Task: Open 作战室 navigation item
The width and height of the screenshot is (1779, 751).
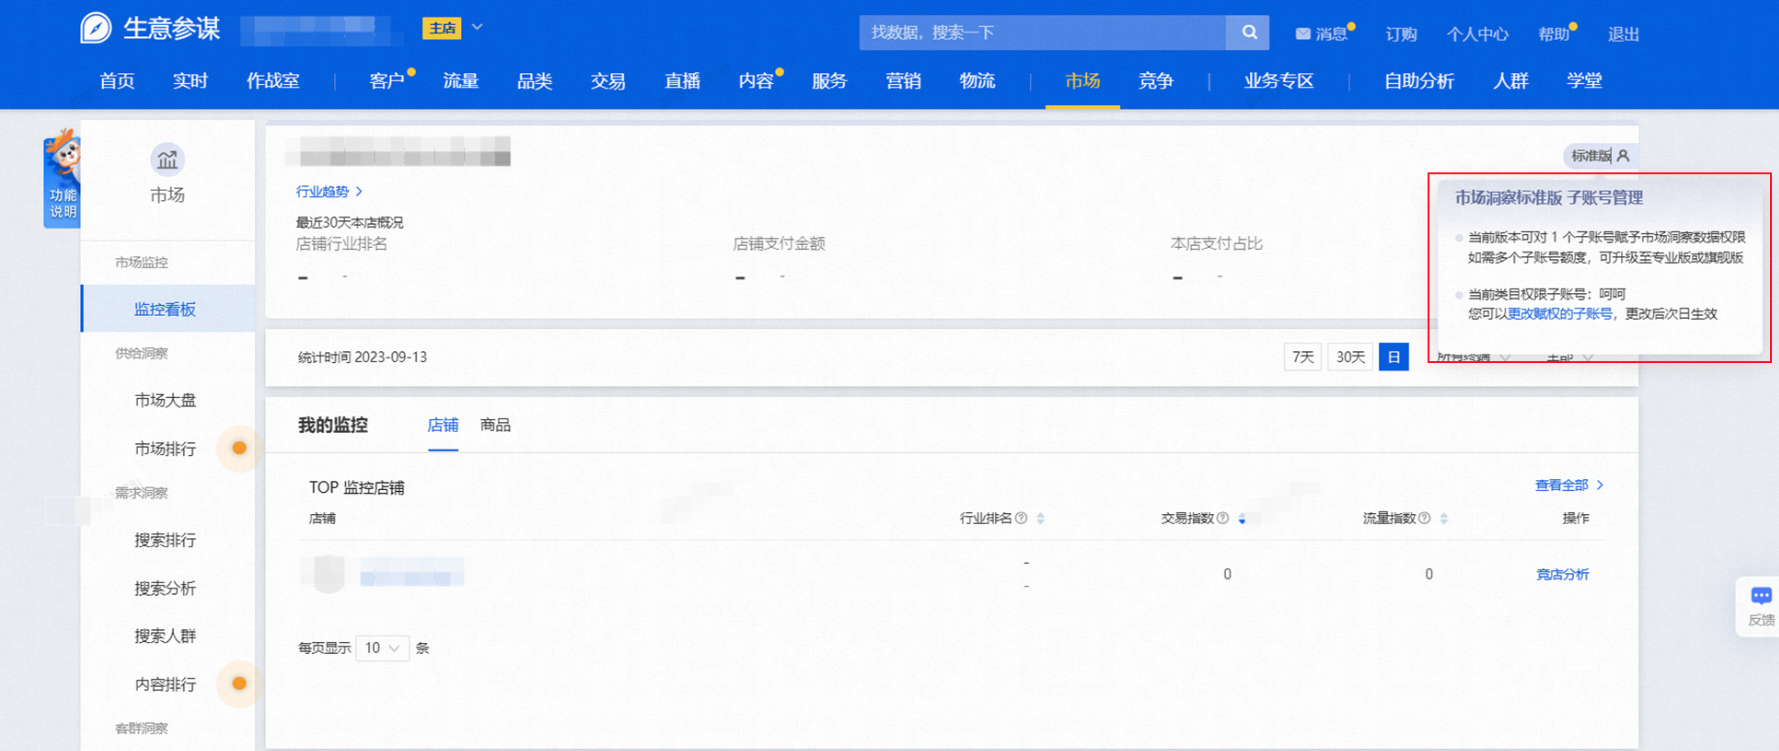Action: [273, 81]
